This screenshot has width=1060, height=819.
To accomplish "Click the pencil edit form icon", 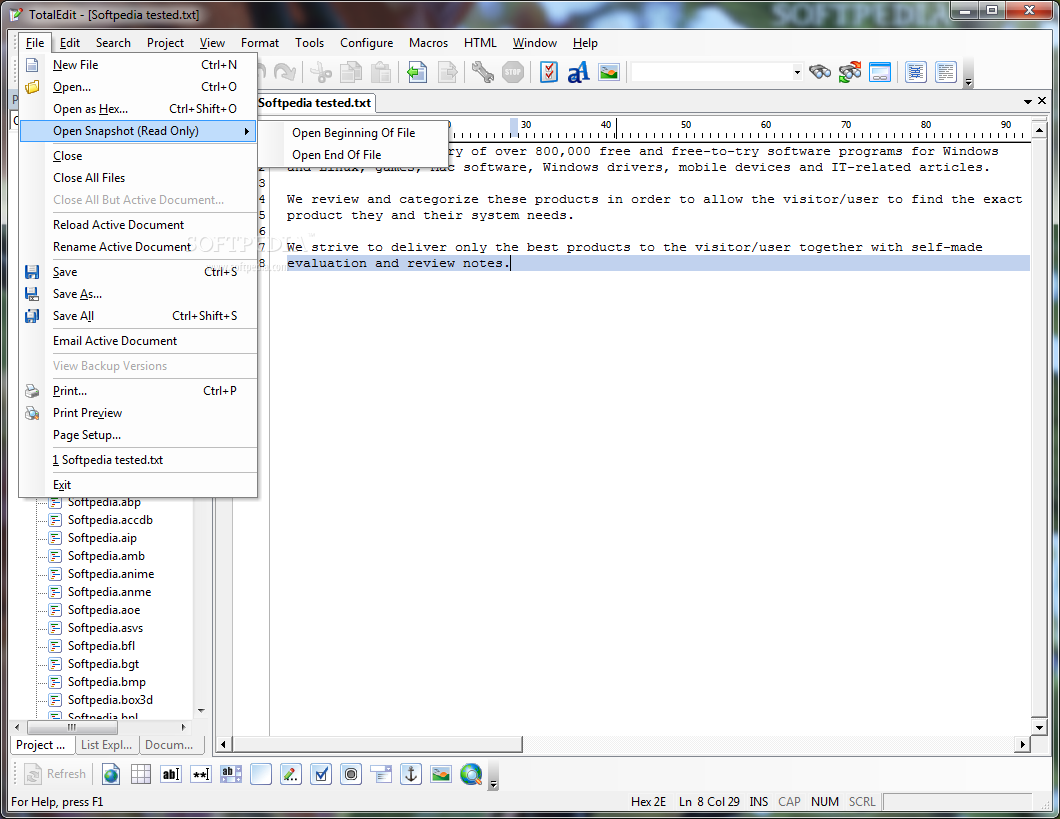I will 291,774.
